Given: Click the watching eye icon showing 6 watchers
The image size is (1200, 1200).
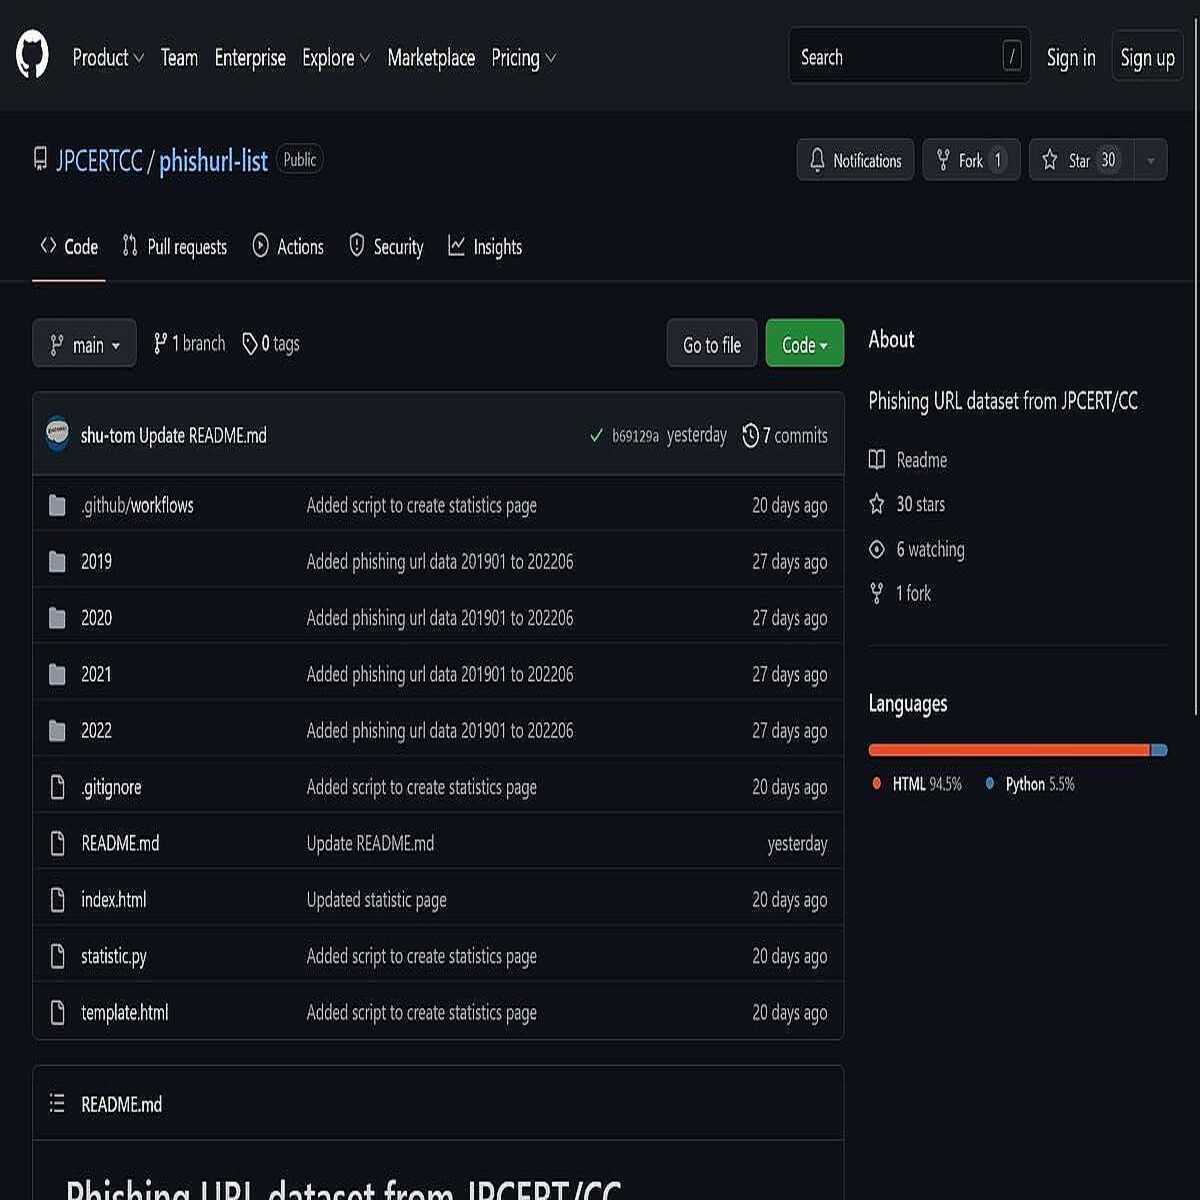Looking at the screenshot, I should [x=877, y=549].
